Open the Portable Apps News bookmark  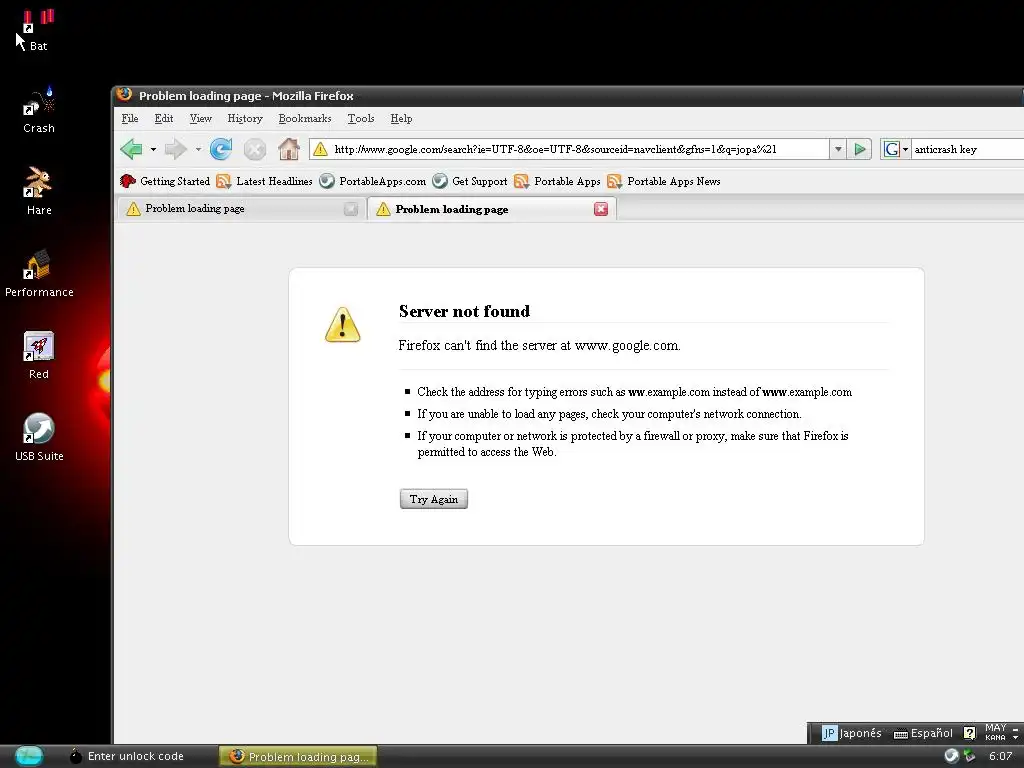point(664,181)
